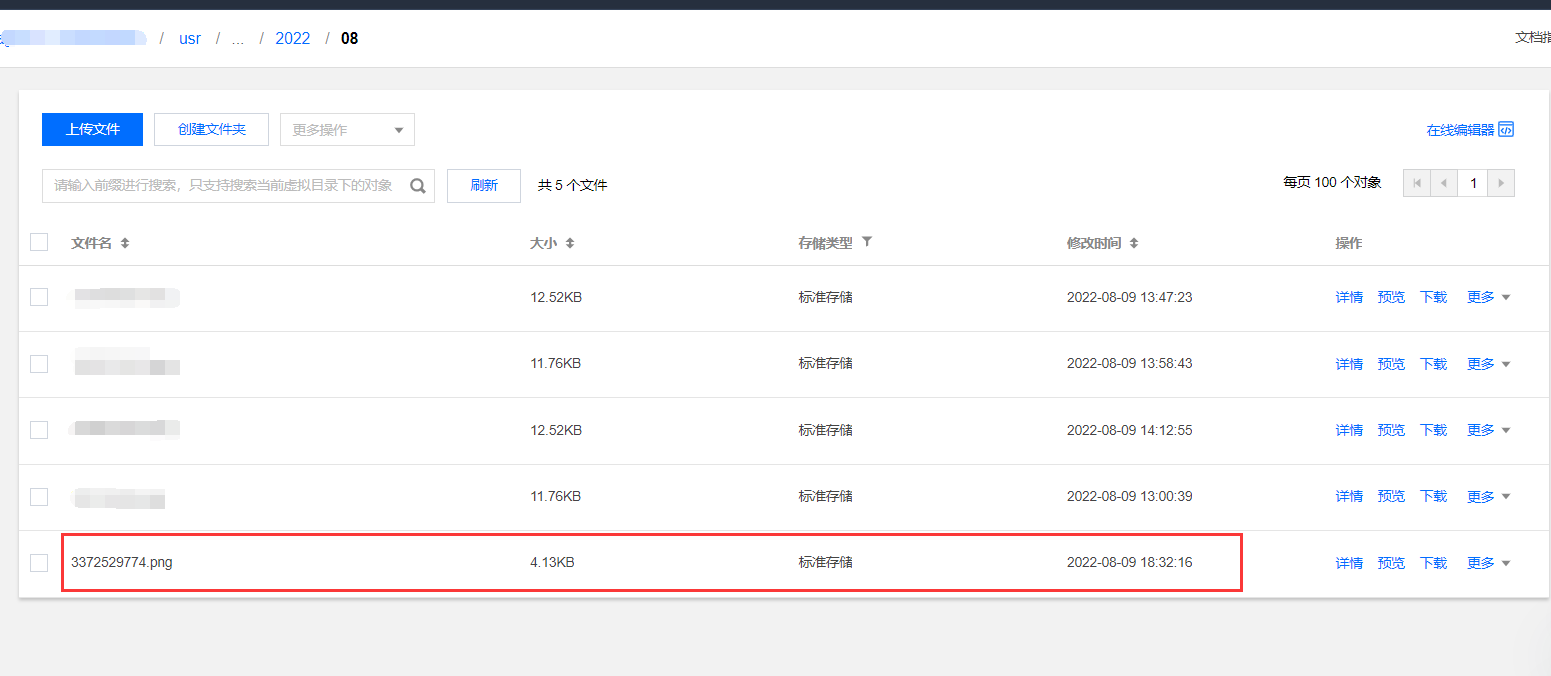Click 下载 for 3372529774.png
The image size is (1551, 676).
1433,563
